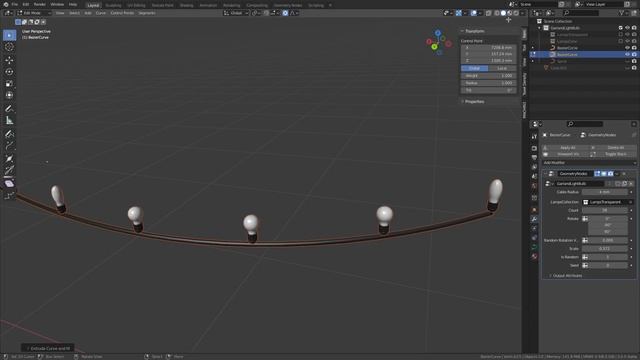Open the Scene properties tab icon
This screenshot has width=640, height=360.
tap(534, 176)
